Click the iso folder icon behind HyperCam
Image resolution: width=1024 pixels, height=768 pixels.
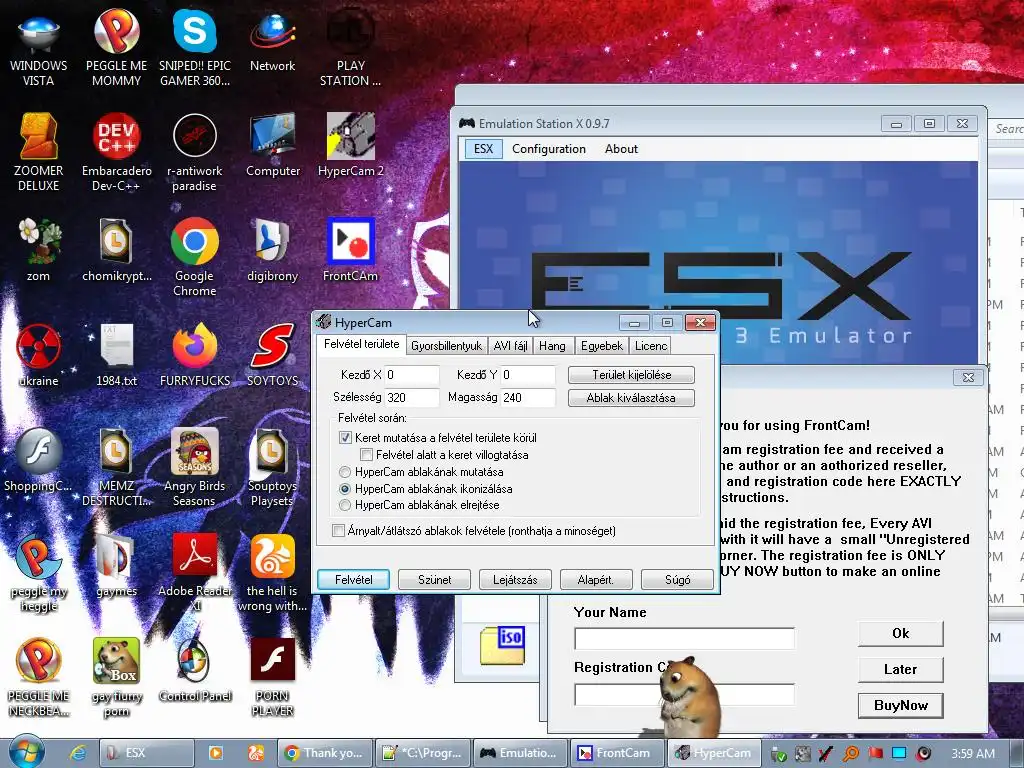coord(502,645)
